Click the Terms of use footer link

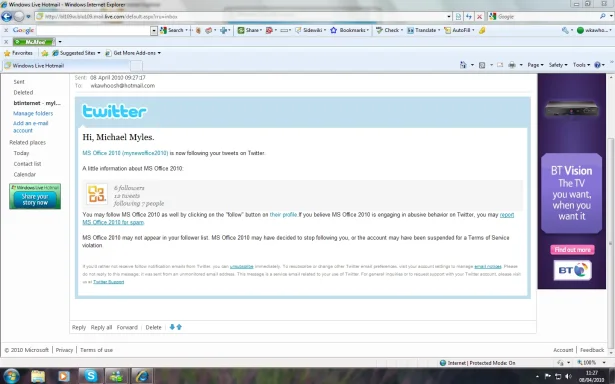(96, 350)
